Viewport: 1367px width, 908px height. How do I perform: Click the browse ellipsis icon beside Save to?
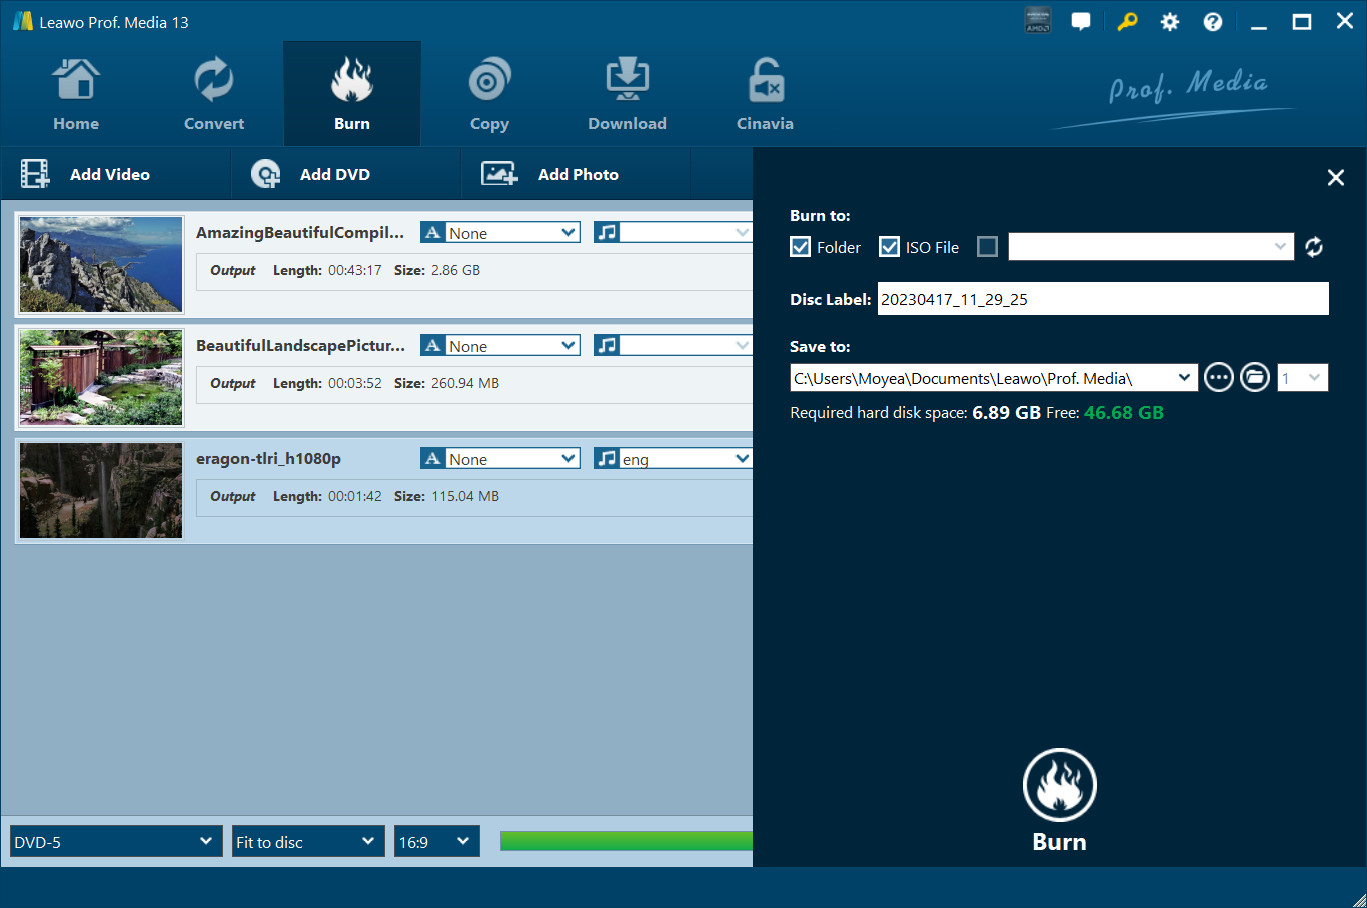[x=1218, y=377]
